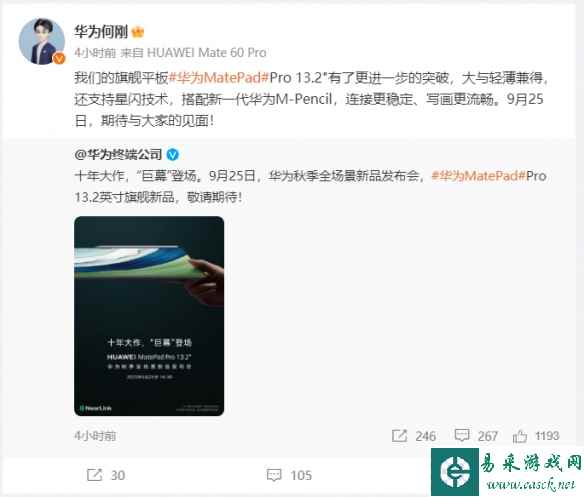Open @华为终端公司 account link
Image resolution: width=584 pixels, height=497 pixels.
(x=118, y=154)
